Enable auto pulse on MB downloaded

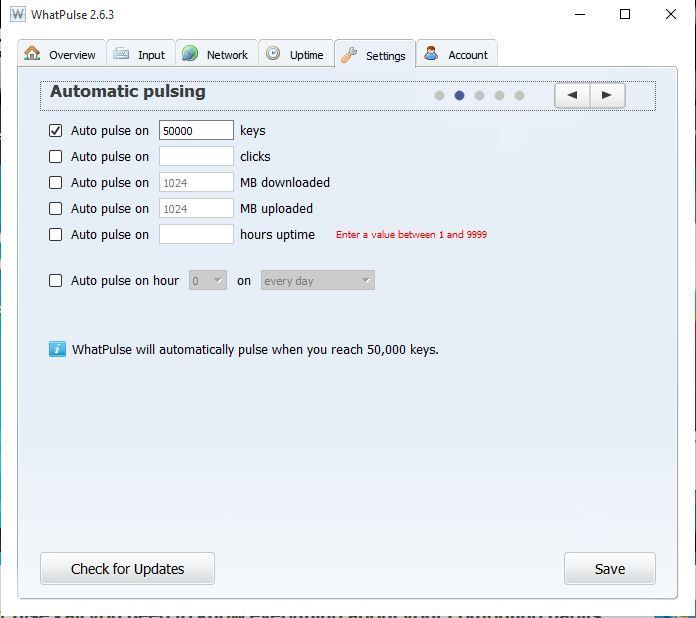(x=55, y=182)
